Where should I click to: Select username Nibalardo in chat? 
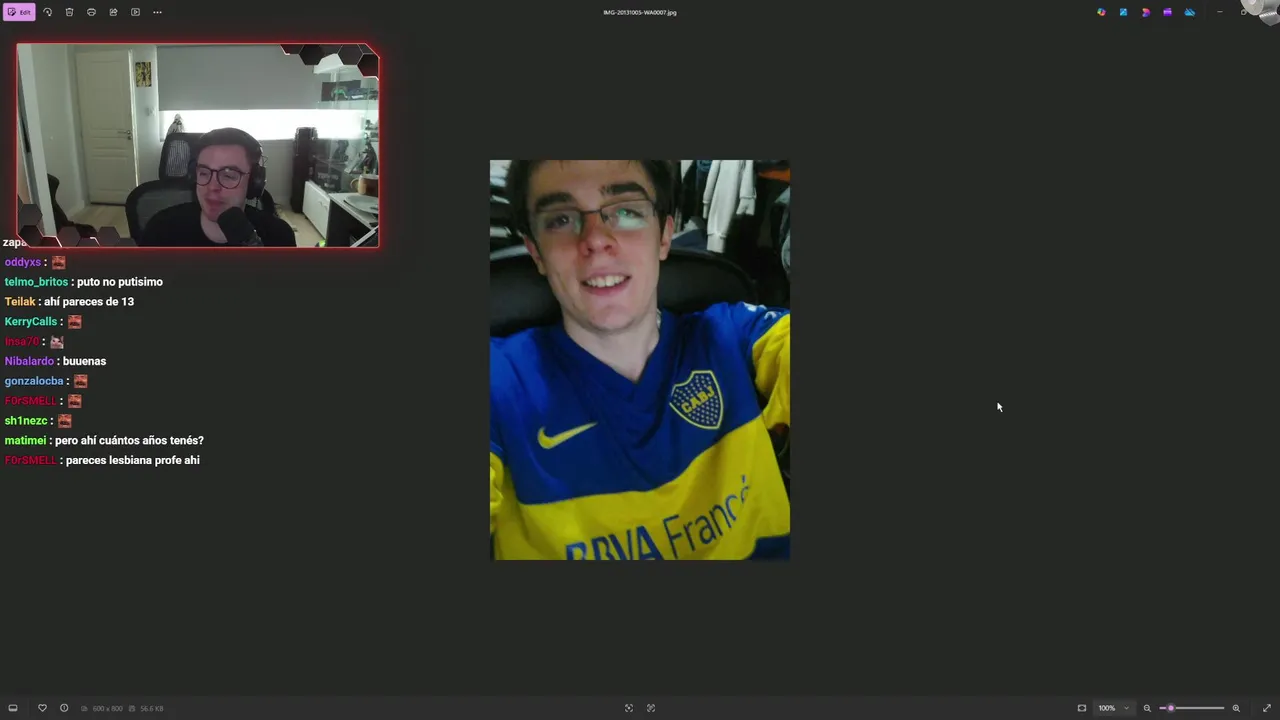pyautogui.click(x=29, y=361)
